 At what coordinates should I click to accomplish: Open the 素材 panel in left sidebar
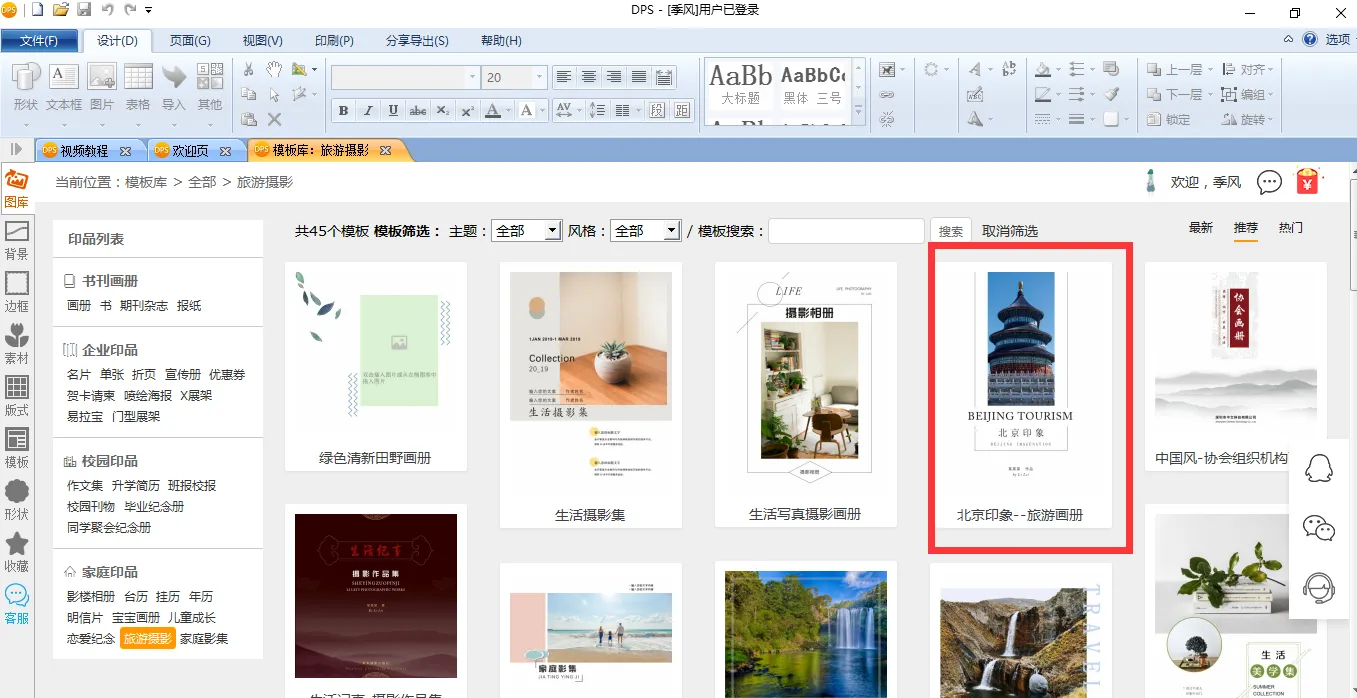coord(17,344)
